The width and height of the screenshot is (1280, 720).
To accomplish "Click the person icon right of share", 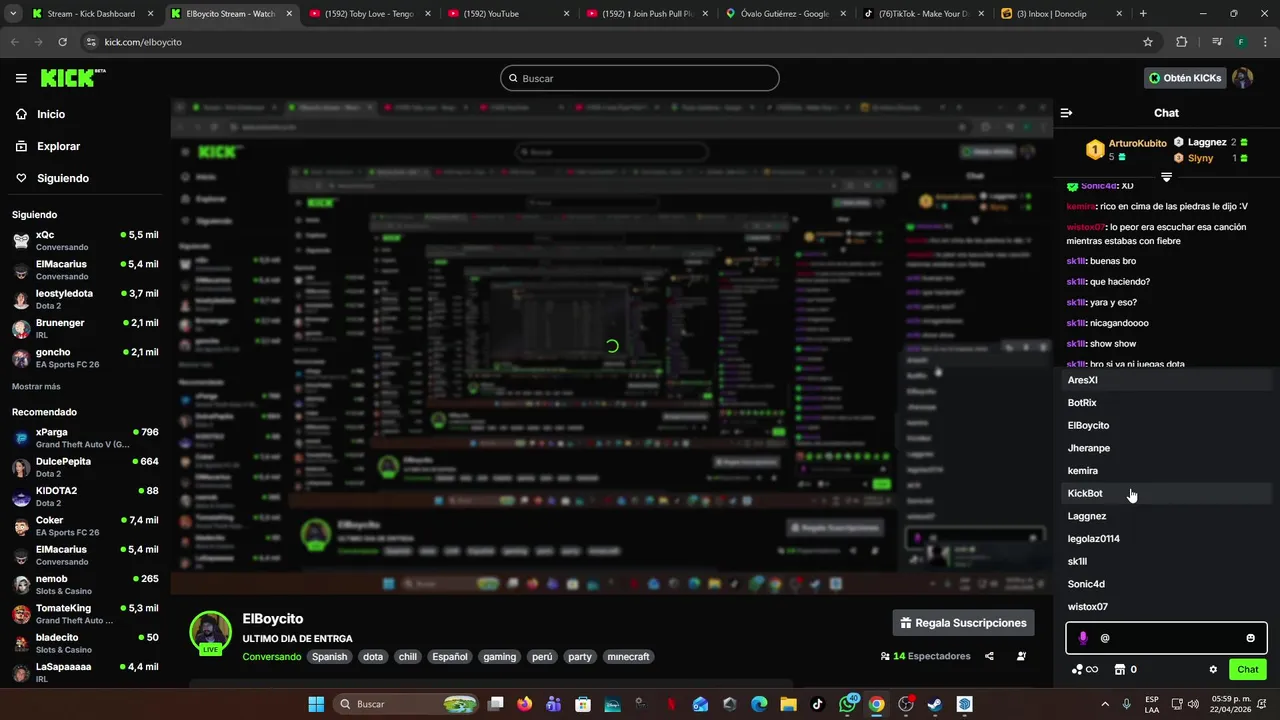I will 1021,657.
